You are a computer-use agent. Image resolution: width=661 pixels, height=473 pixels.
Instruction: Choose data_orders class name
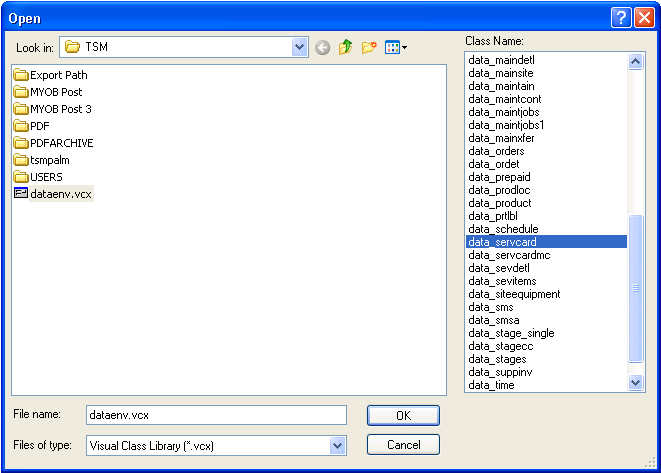click(x=496, y=151)
